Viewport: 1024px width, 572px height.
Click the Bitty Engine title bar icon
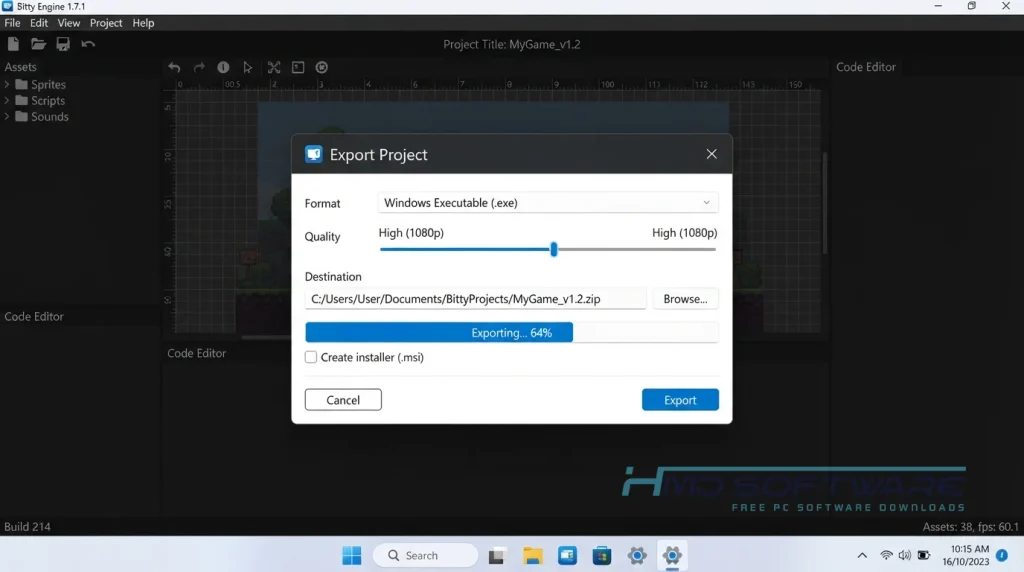click(x=7, y=6)
